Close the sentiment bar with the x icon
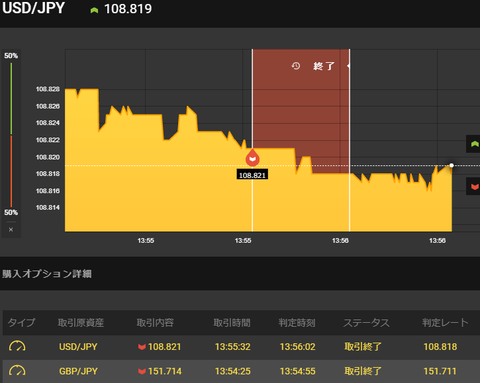 tap(11, 229)
